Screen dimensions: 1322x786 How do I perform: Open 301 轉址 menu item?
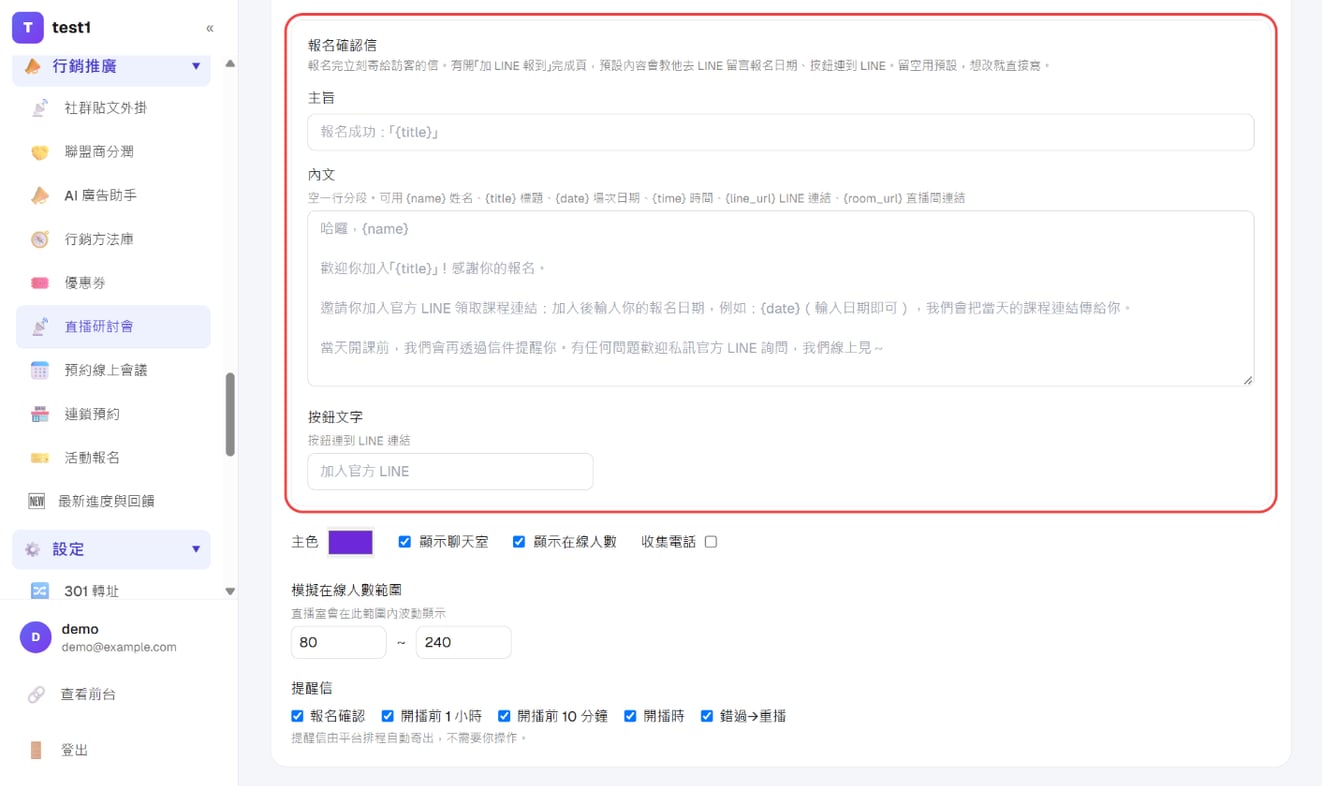[x=113, y=591]
